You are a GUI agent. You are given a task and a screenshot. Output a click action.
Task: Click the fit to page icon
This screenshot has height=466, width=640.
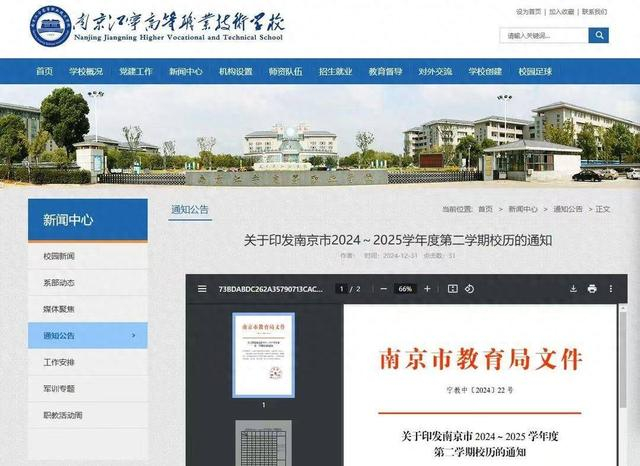(453, 289)
